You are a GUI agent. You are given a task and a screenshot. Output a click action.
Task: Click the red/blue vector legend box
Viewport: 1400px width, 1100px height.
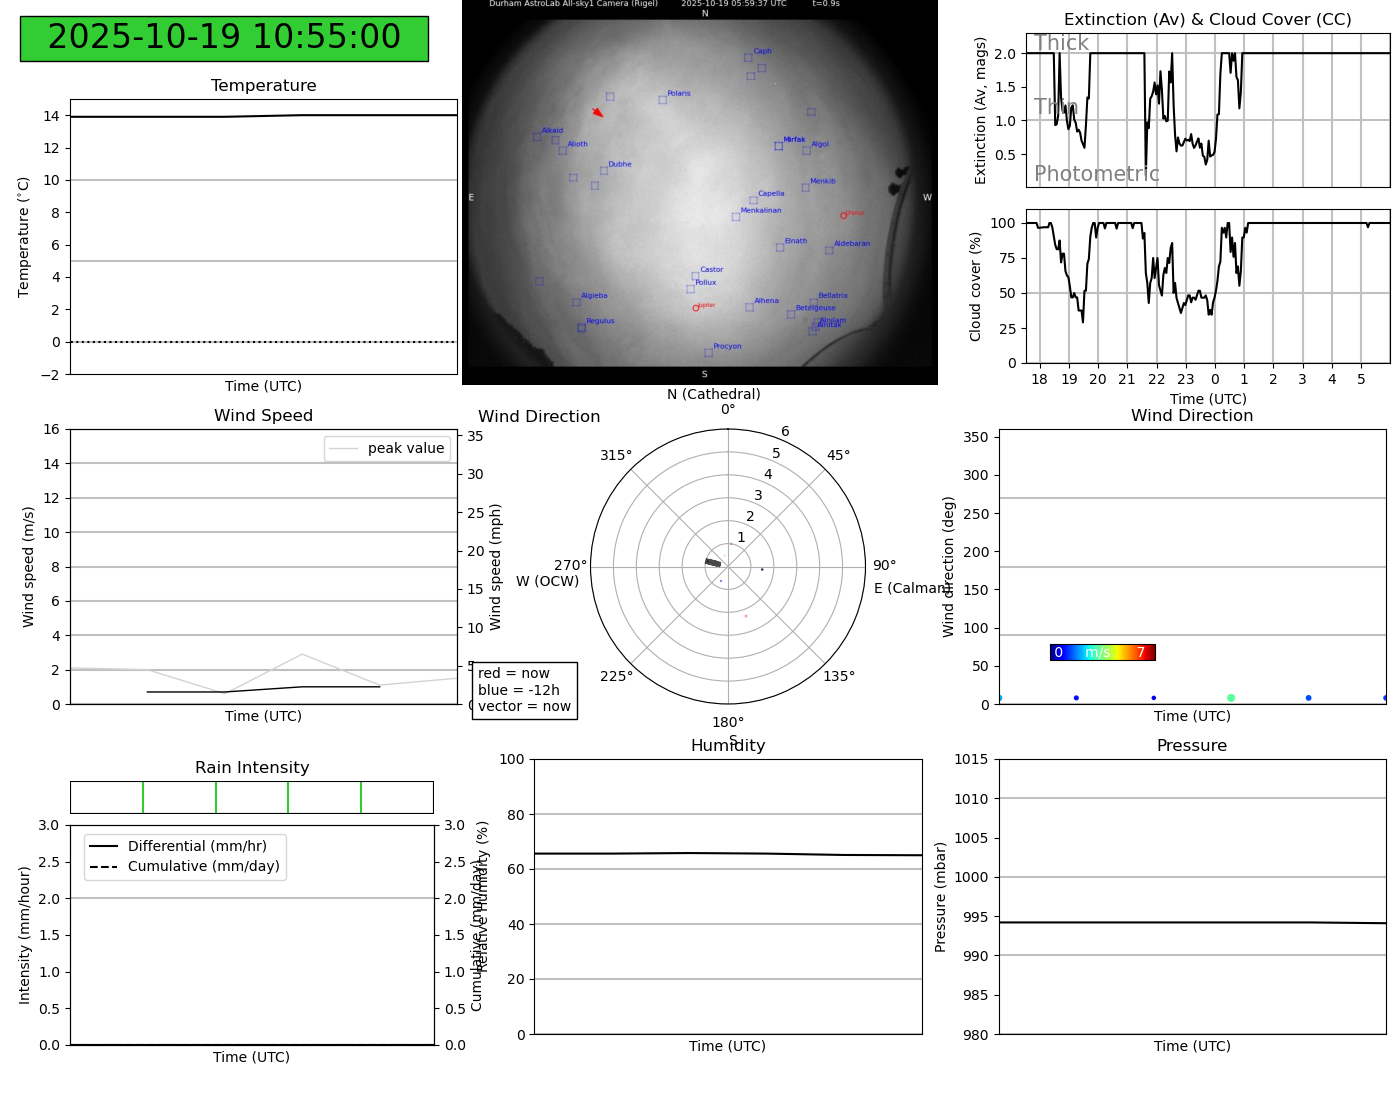click(x=524, y=690)
